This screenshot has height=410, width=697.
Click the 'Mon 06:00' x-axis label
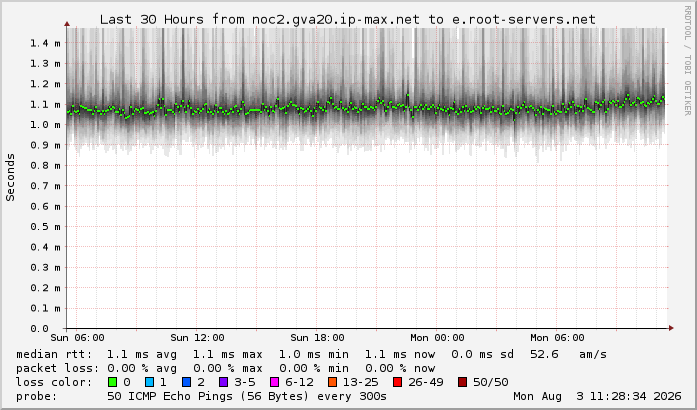pyautogui.click(x=557, y=338)
